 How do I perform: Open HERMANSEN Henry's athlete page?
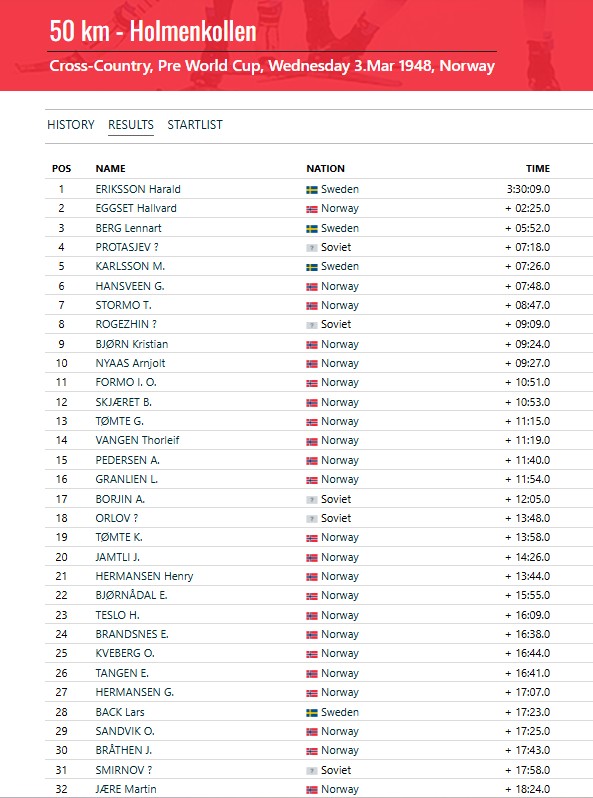coord(145,576)
